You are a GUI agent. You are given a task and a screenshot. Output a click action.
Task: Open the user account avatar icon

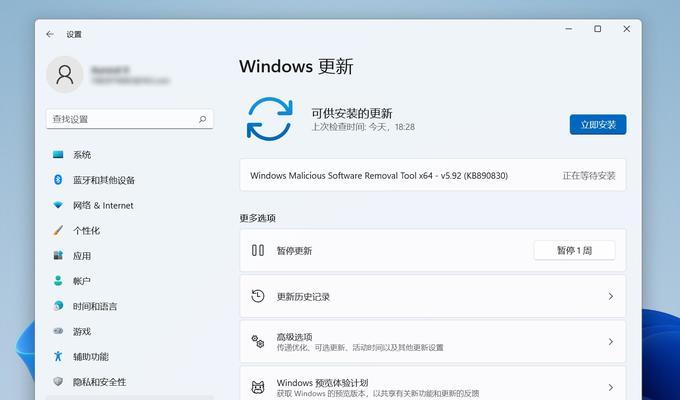[x=65, y=74]
